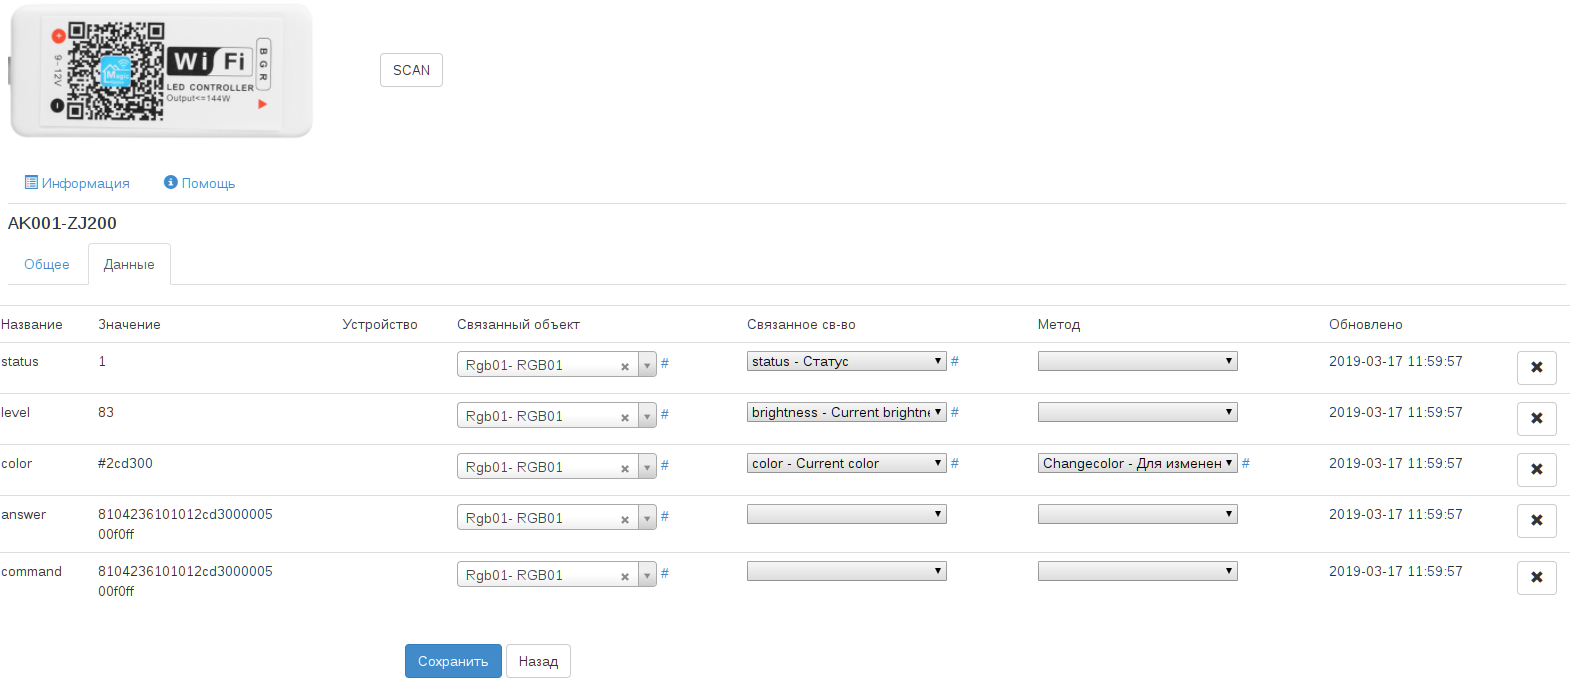Delete the status row with X button
The width and height of the screenshot is (1570, 691).
1536,368
